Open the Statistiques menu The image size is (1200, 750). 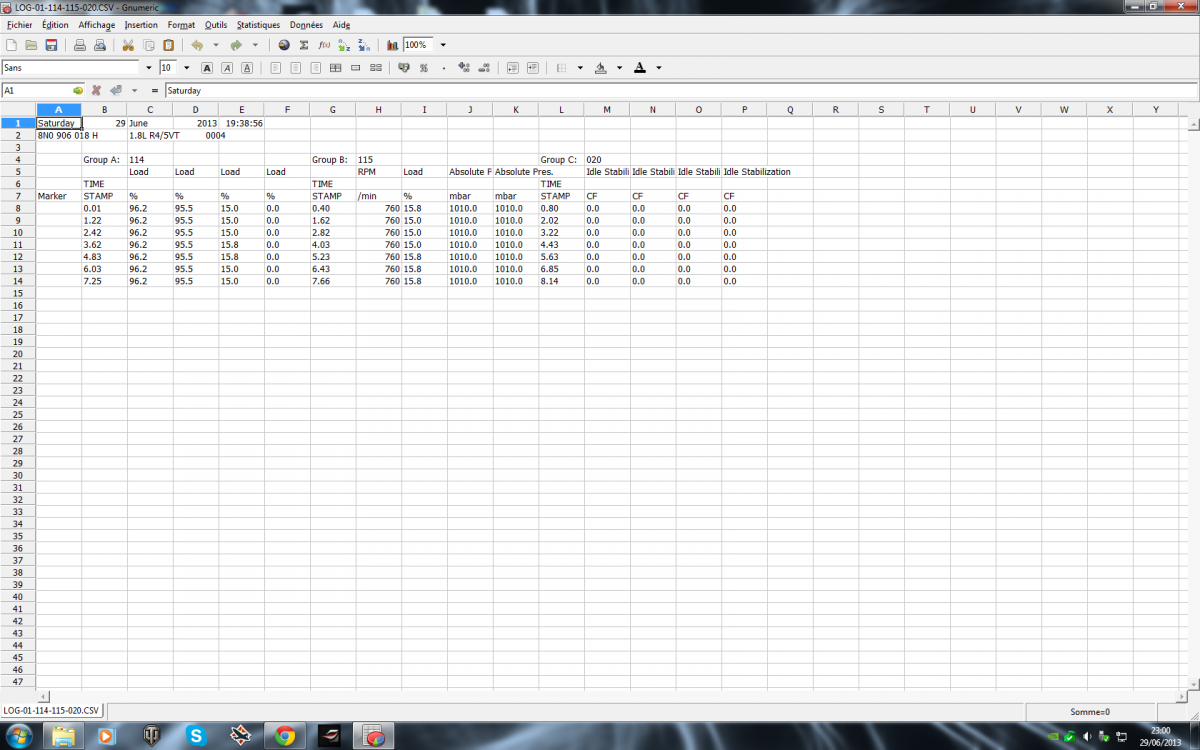pos(258,24)
